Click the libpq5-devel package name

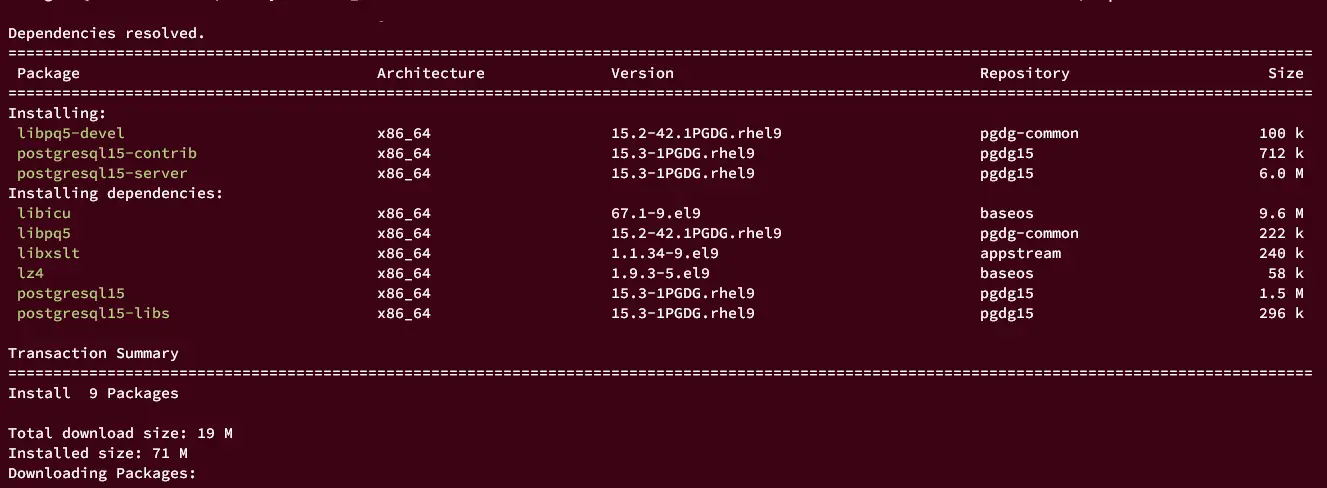pos(71,133)
